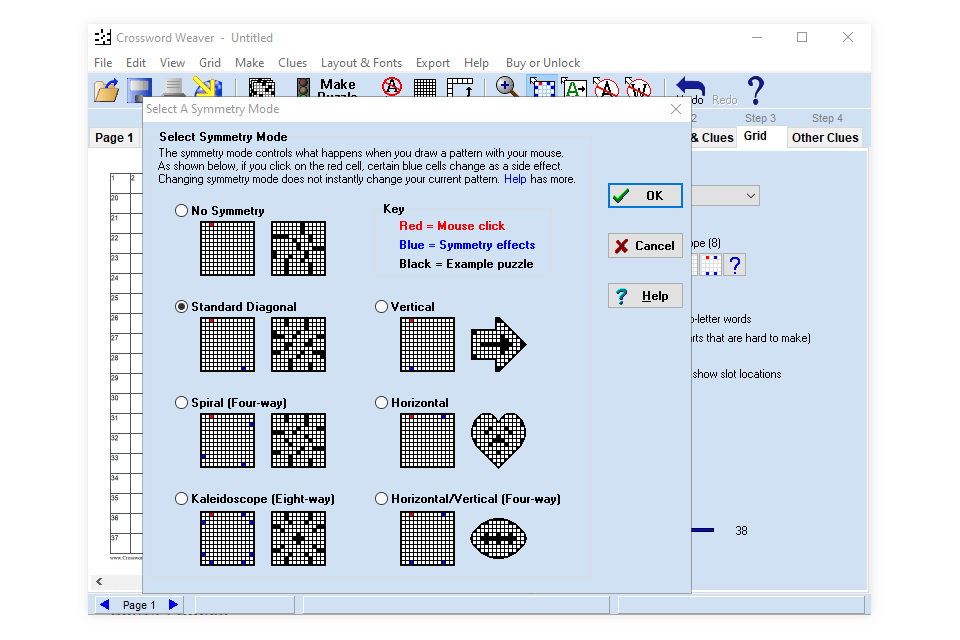Open the Export menu
This screenshot has width=960, height=640.
pos(433,63)
